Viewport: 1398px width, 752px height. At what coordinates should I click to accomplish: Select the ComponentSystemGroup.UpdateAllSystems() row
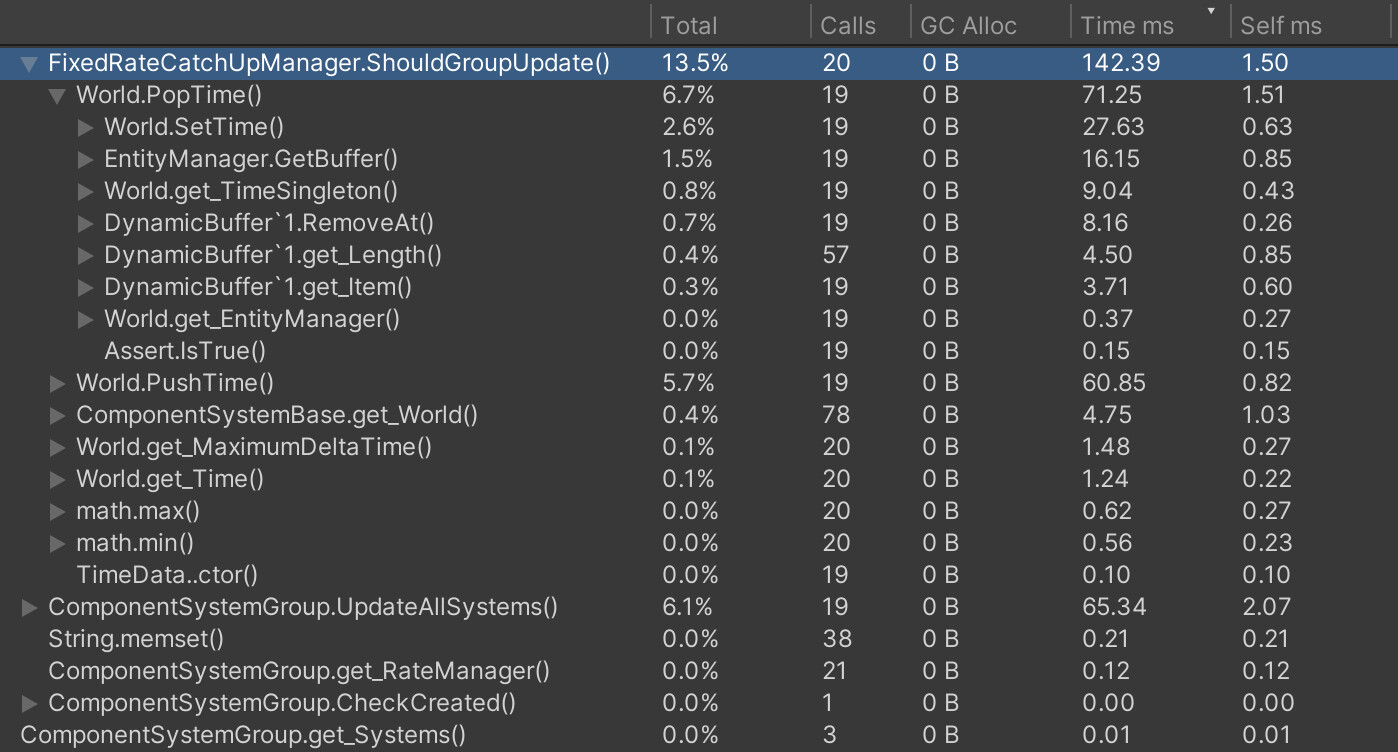[699, 608]
